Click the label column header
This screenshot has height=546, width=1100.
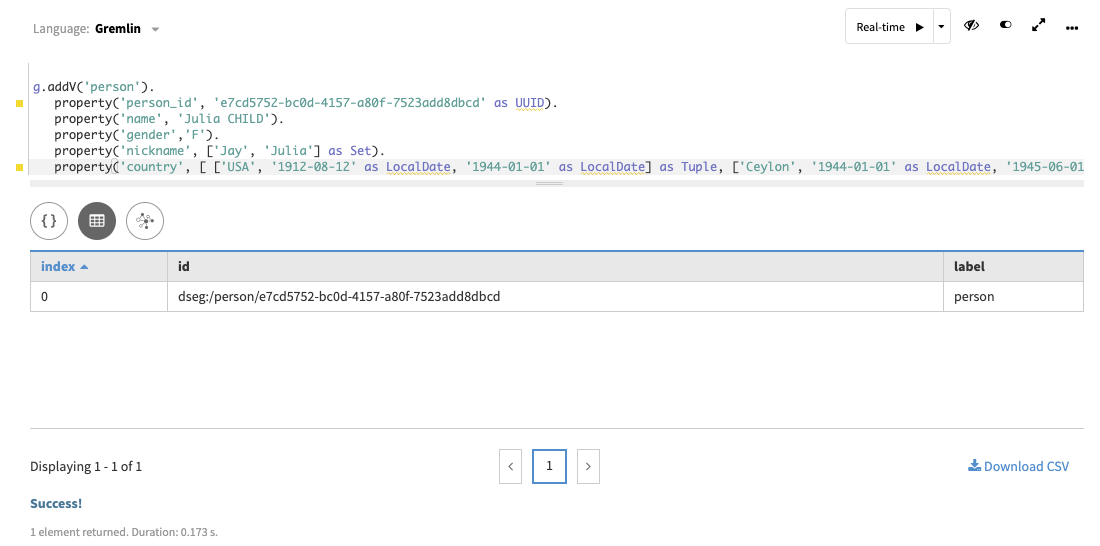click(x=1012, y=267)
